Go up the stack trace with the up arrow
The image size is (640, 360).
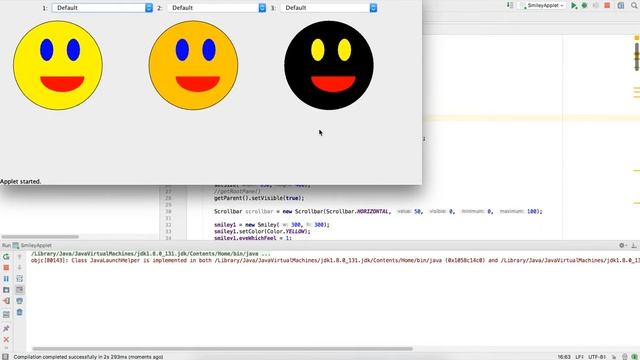tap(20, 257)
